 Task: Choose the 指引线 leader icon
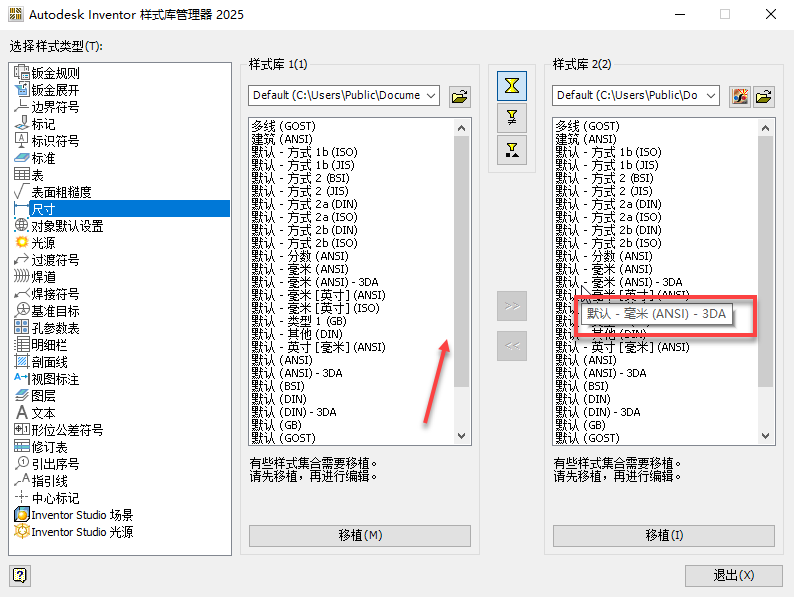[21, 481]
